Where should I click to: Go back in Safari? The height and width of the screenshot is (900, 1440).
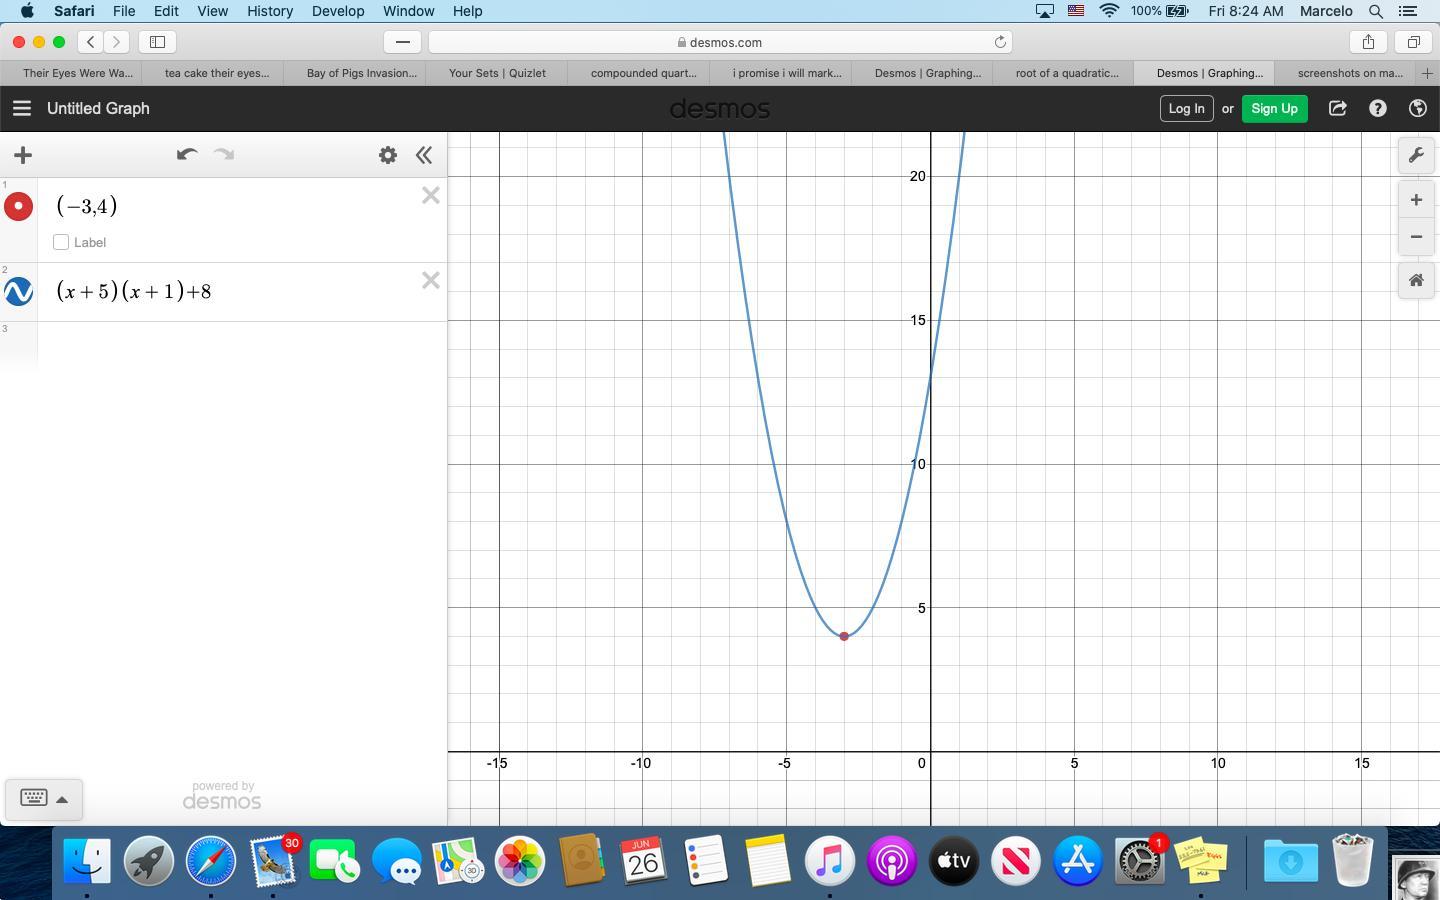point(91,42)
